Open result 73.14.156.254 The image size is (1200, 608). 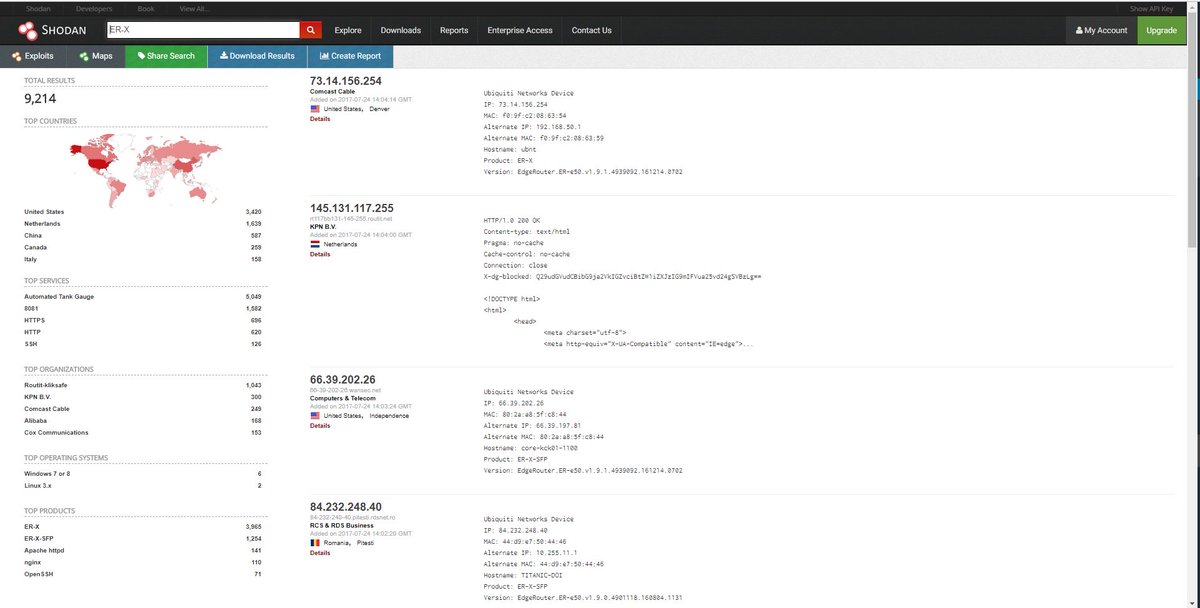[x=346, y=81]
